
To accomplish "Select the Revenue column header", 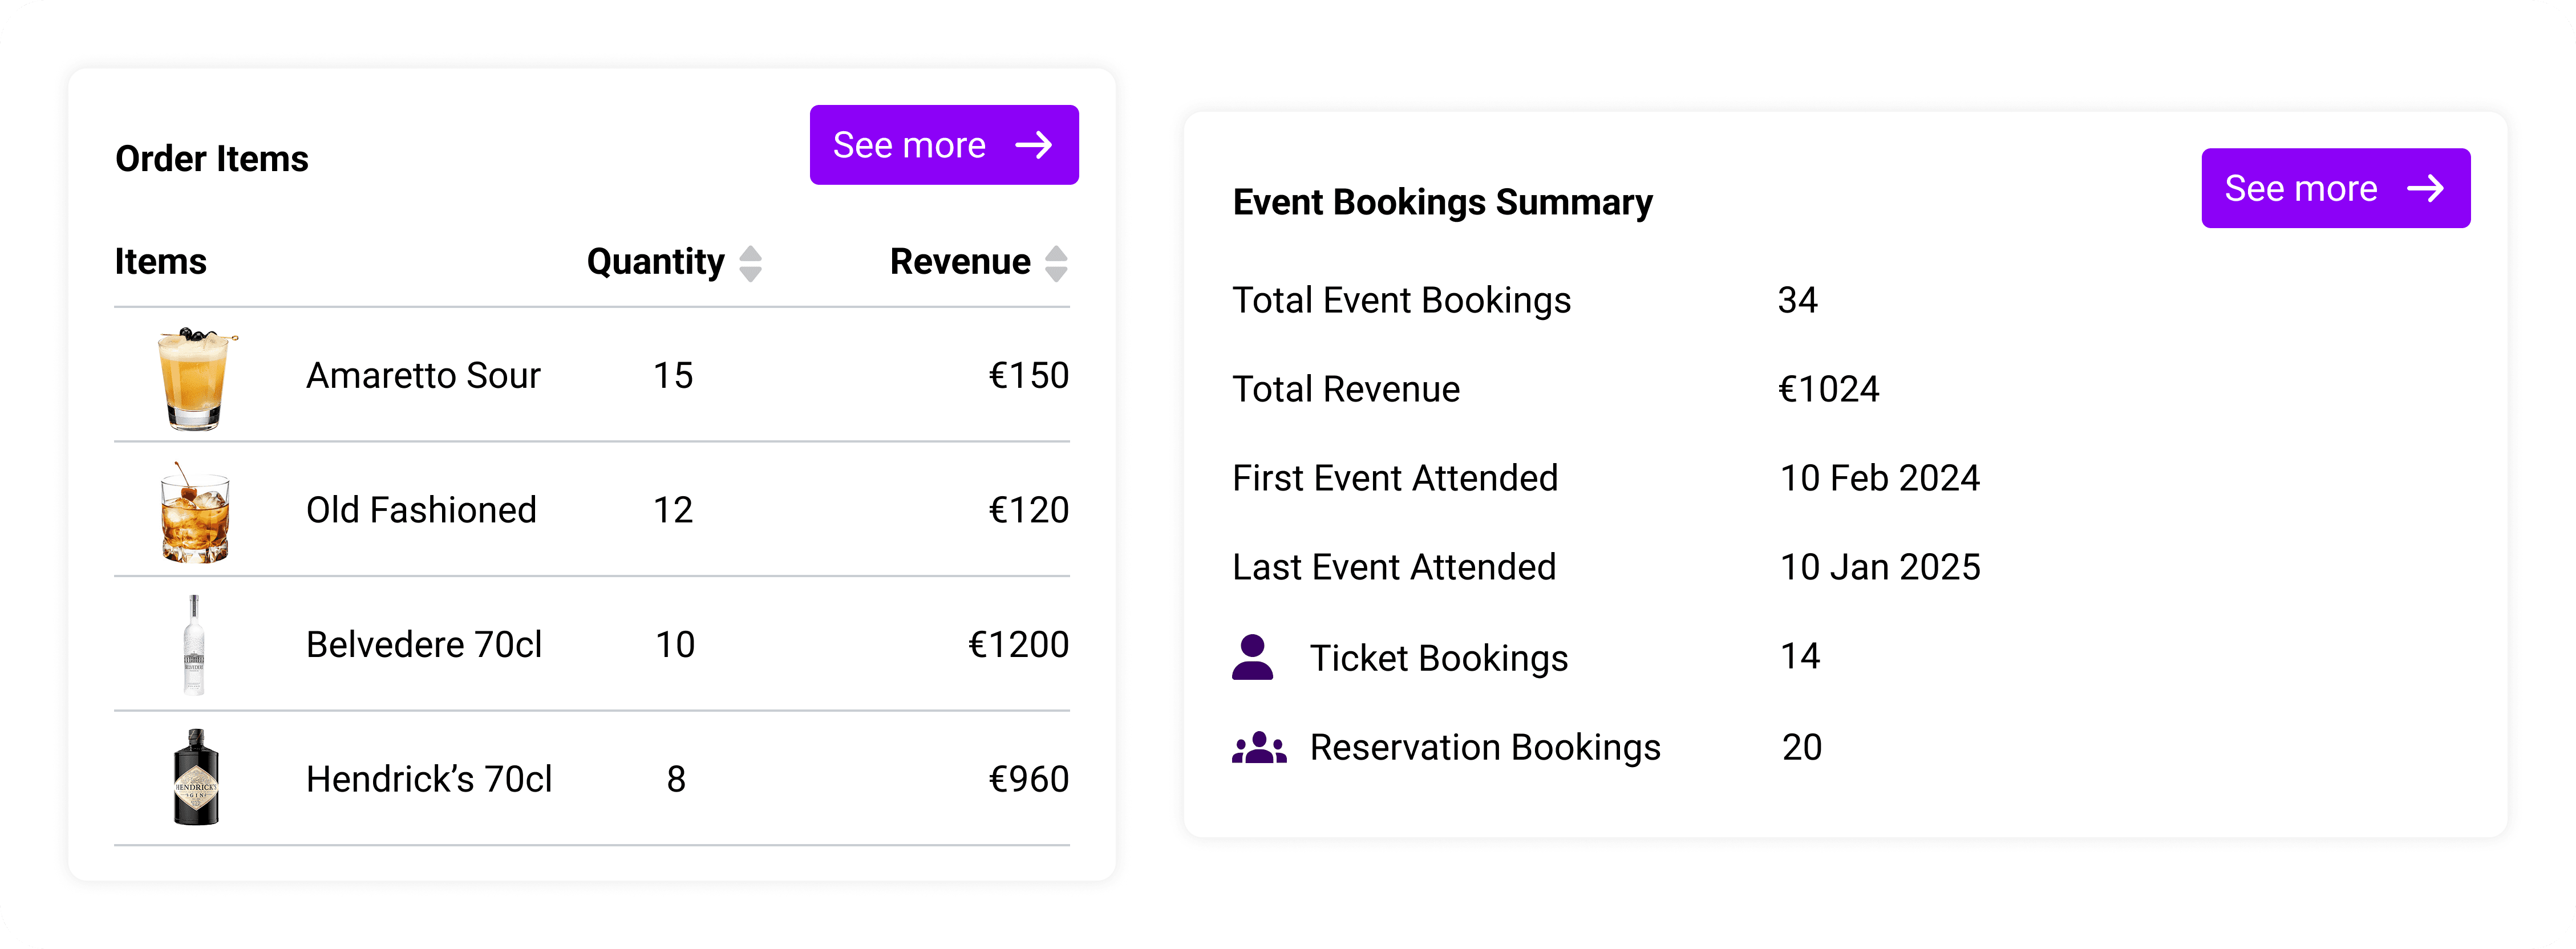I will coord(959,262).
